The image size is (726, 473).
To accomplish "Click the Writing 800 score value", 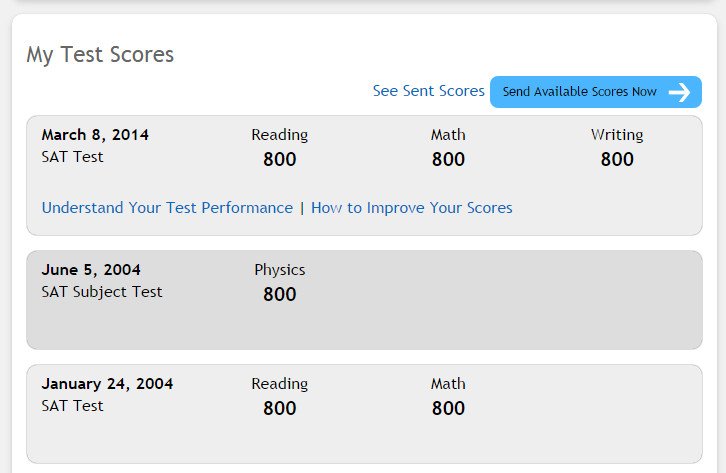I will [x=617, y=159].
